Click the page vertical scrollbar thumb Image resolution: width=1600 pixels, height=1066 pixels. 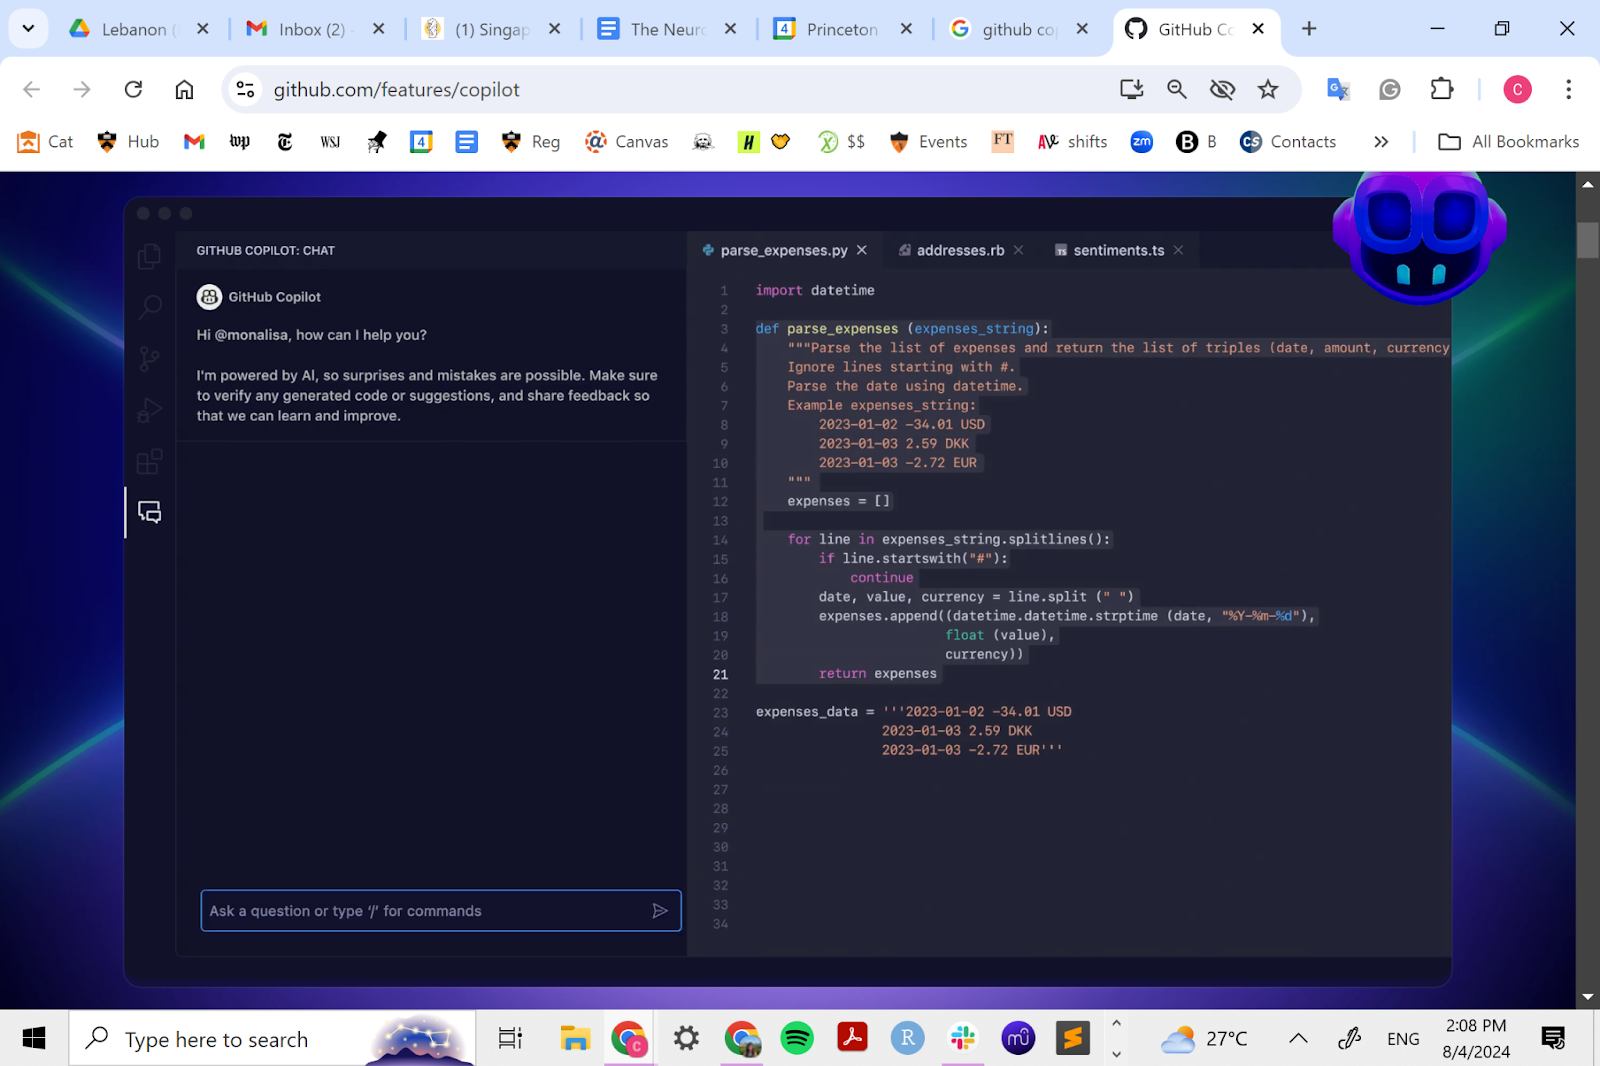point(1587,240)
